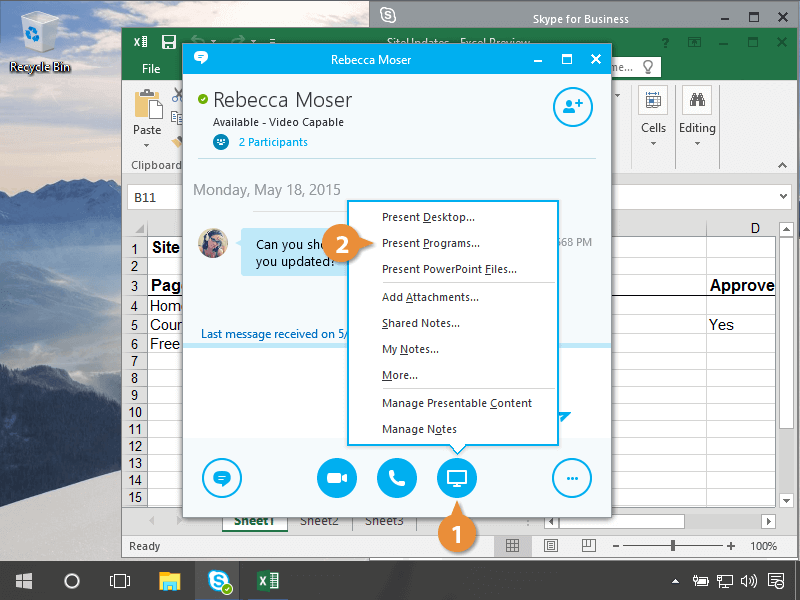Click Rebecca Moser's avatar photo
This screenshot has height=600, width=800.
[x=214, y=243]
